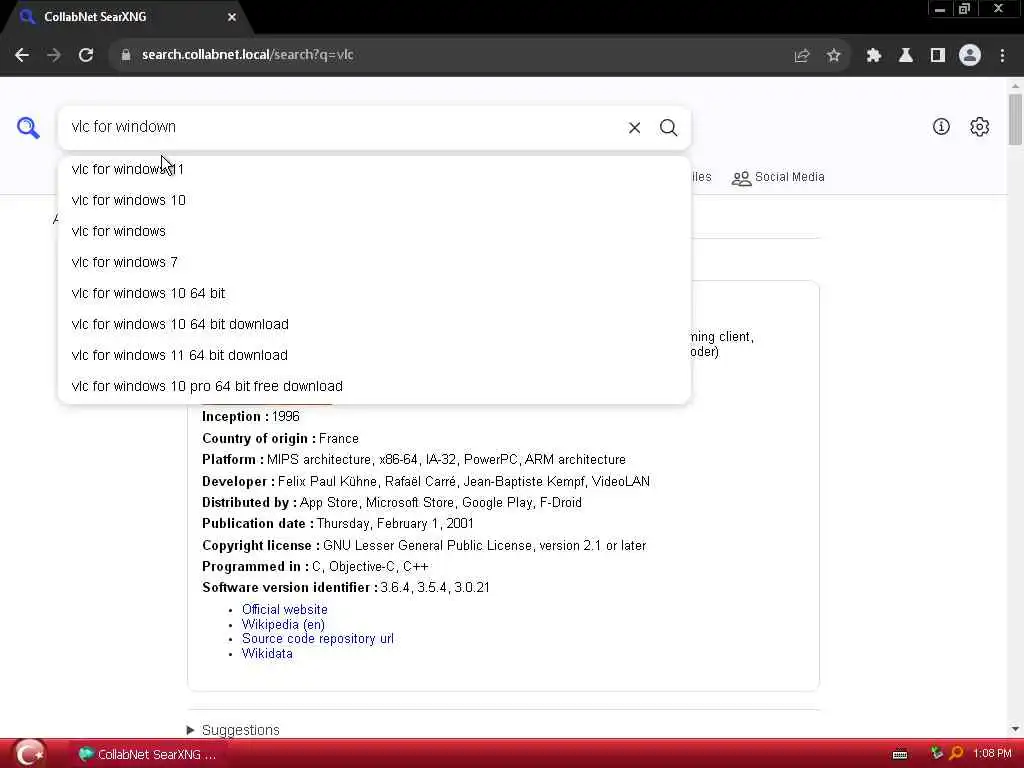Image resolution: width=1024 pixels, height=768 pixels.
Task: Submit search with magnifier button
Action: click(x=668, y=127)
